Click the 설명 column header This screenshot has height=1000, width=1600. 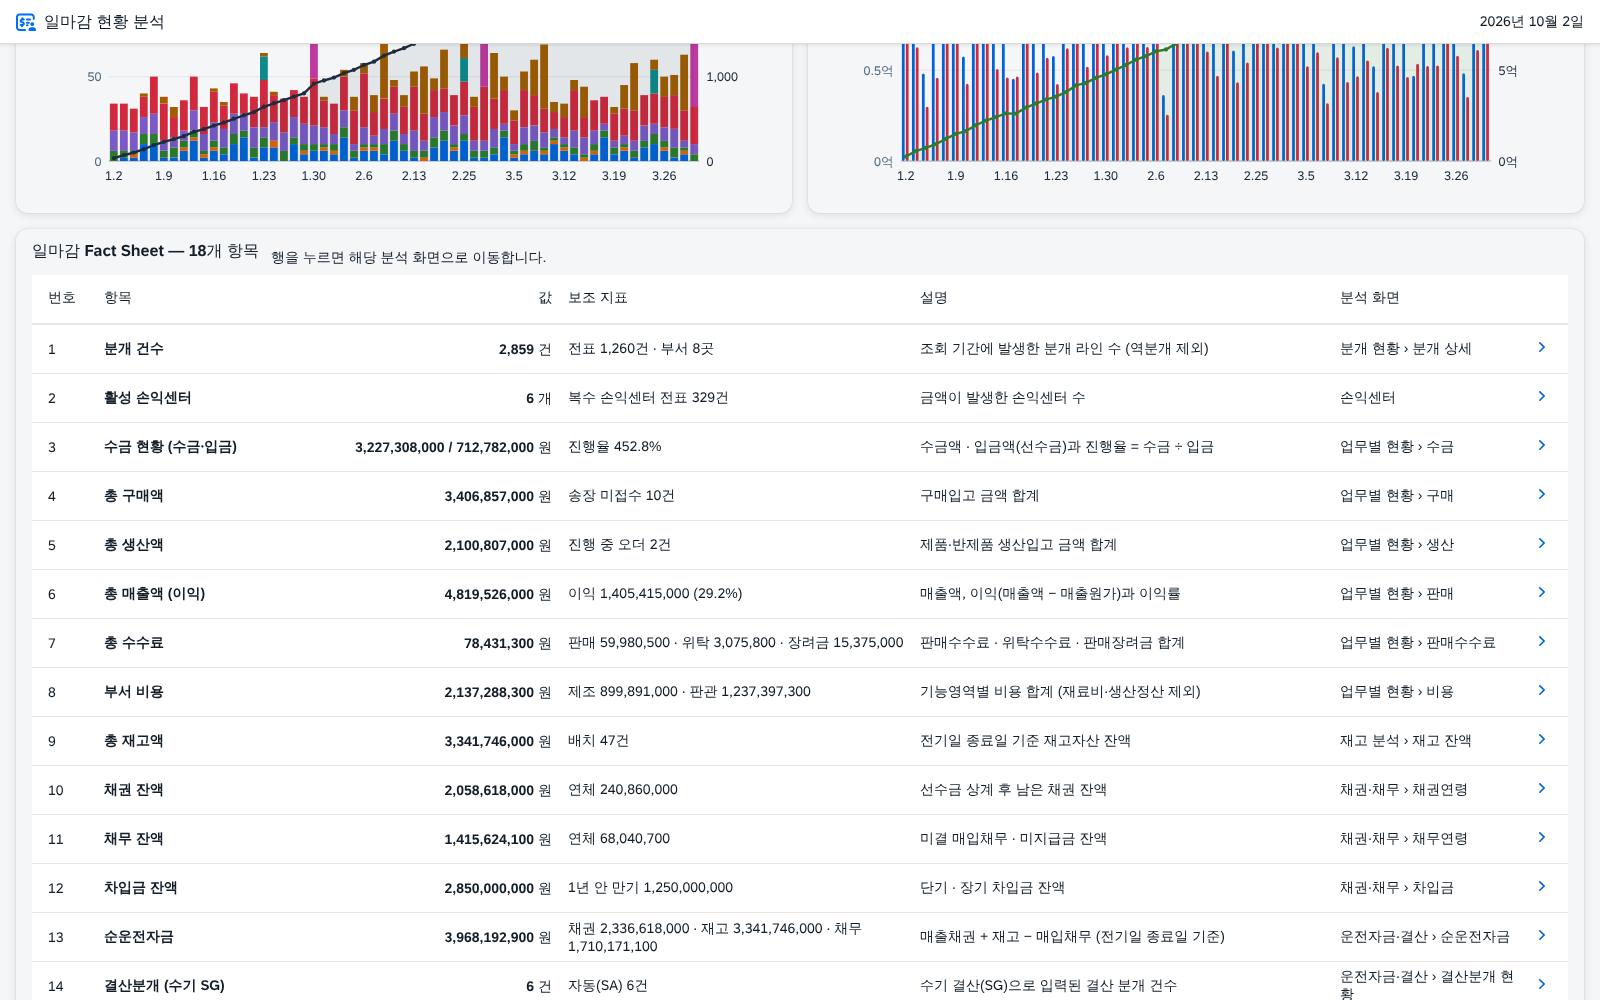pos(934,298)
